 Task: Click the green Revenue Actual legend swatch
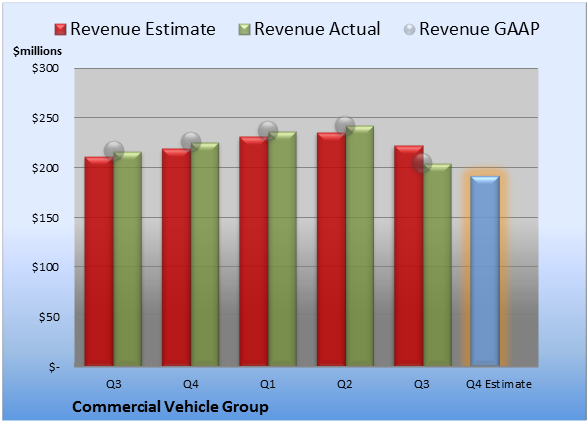[x=244, y=30]
